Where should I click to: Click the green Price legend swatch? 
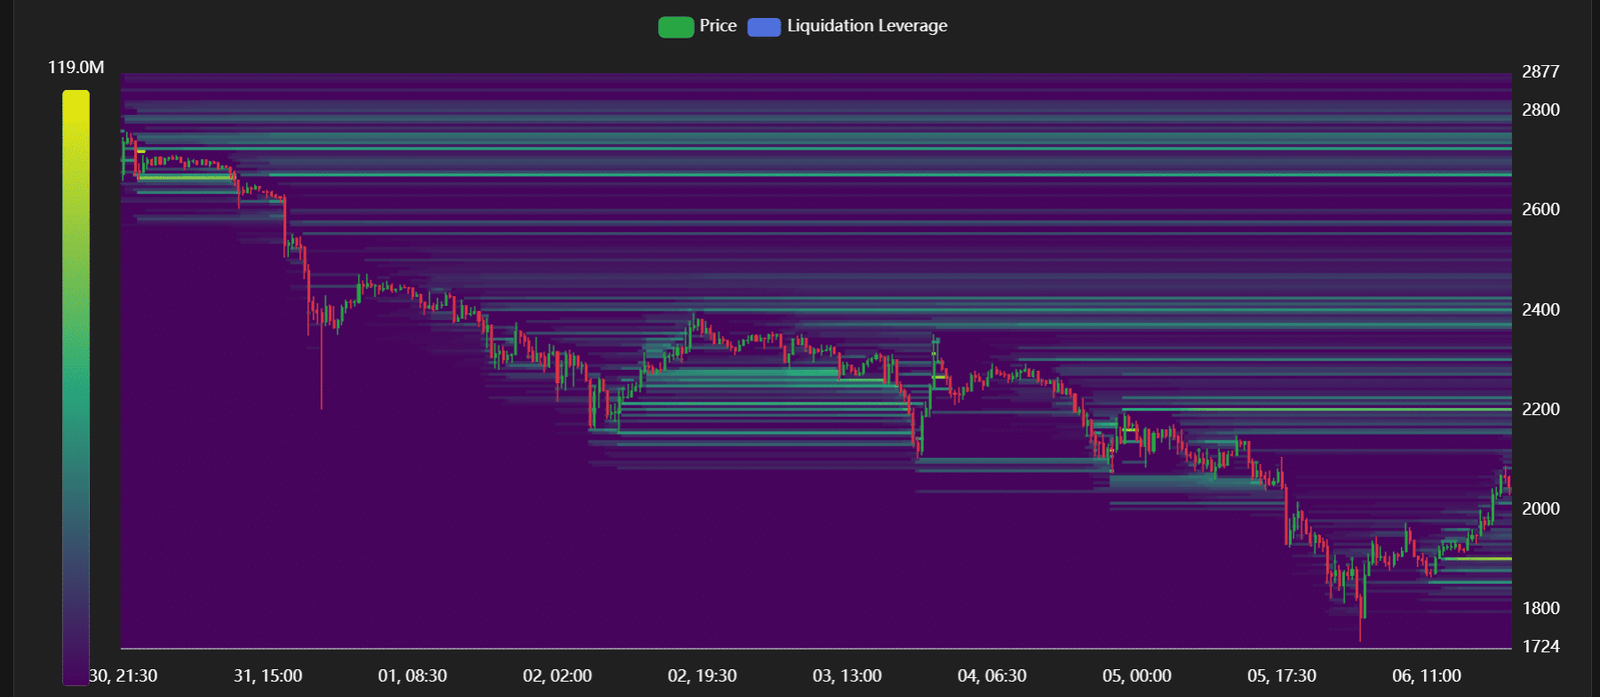[x=675, y=27]
